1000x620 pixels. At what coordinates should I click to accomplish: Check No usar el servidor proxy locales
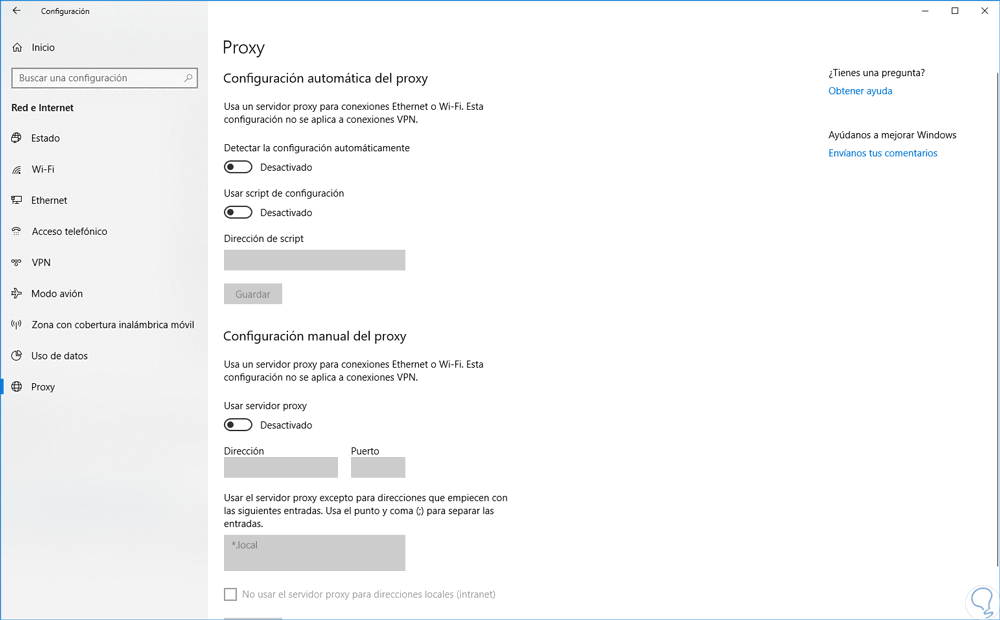point(230,594)
